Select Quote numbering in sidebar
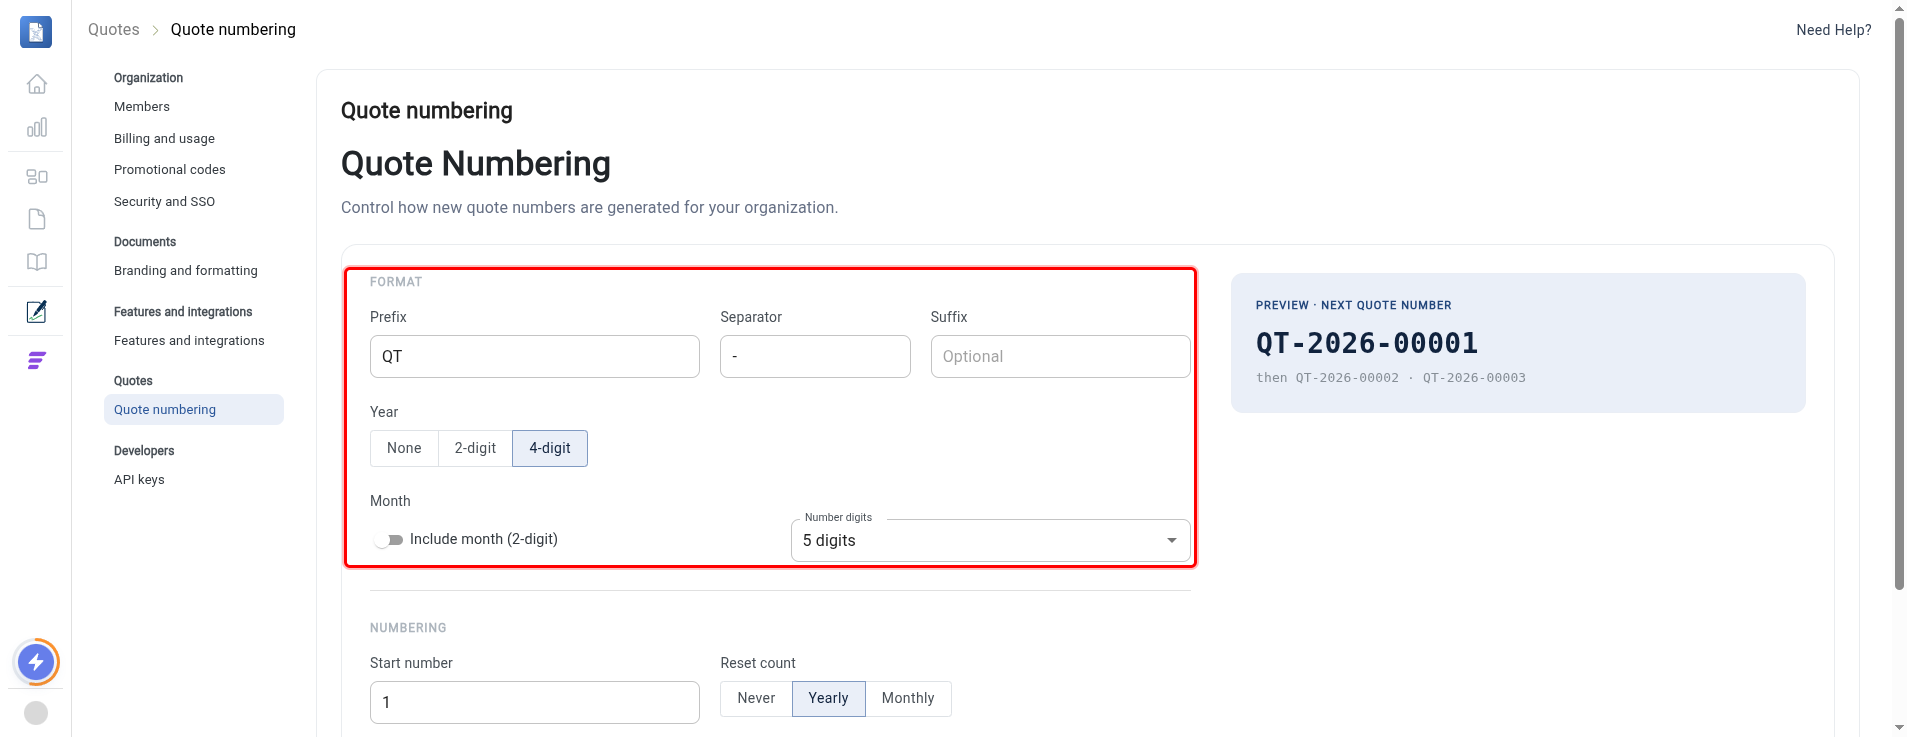Image resolution: width=1907 pixels, height=737 pixels. pos(194,410)
